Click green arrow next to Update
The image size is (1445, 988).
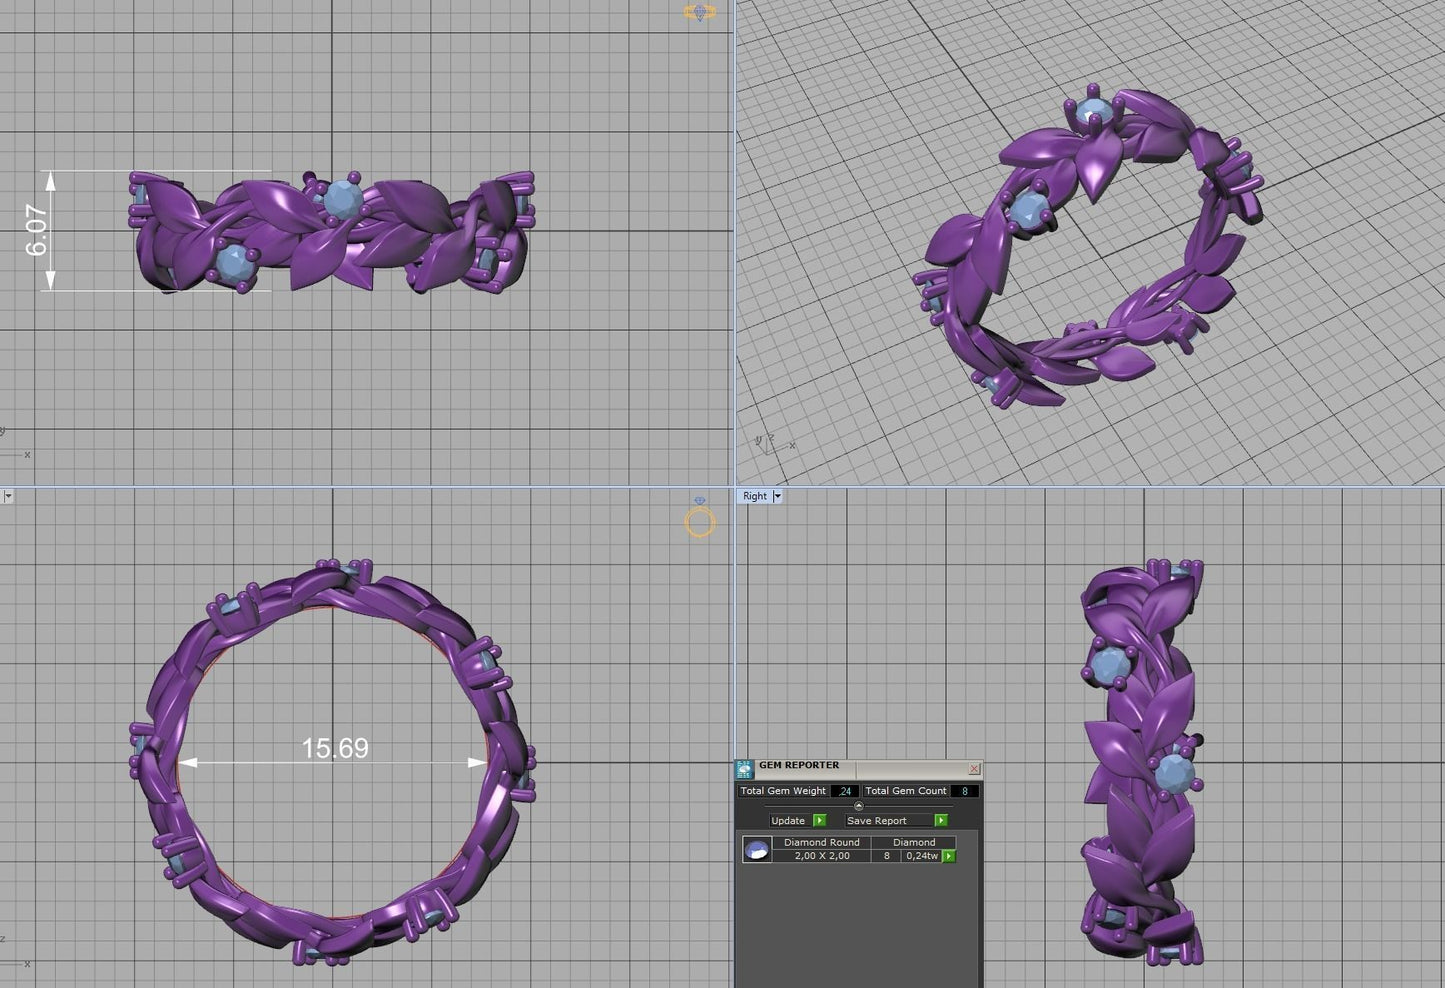[x=819, y=820]
